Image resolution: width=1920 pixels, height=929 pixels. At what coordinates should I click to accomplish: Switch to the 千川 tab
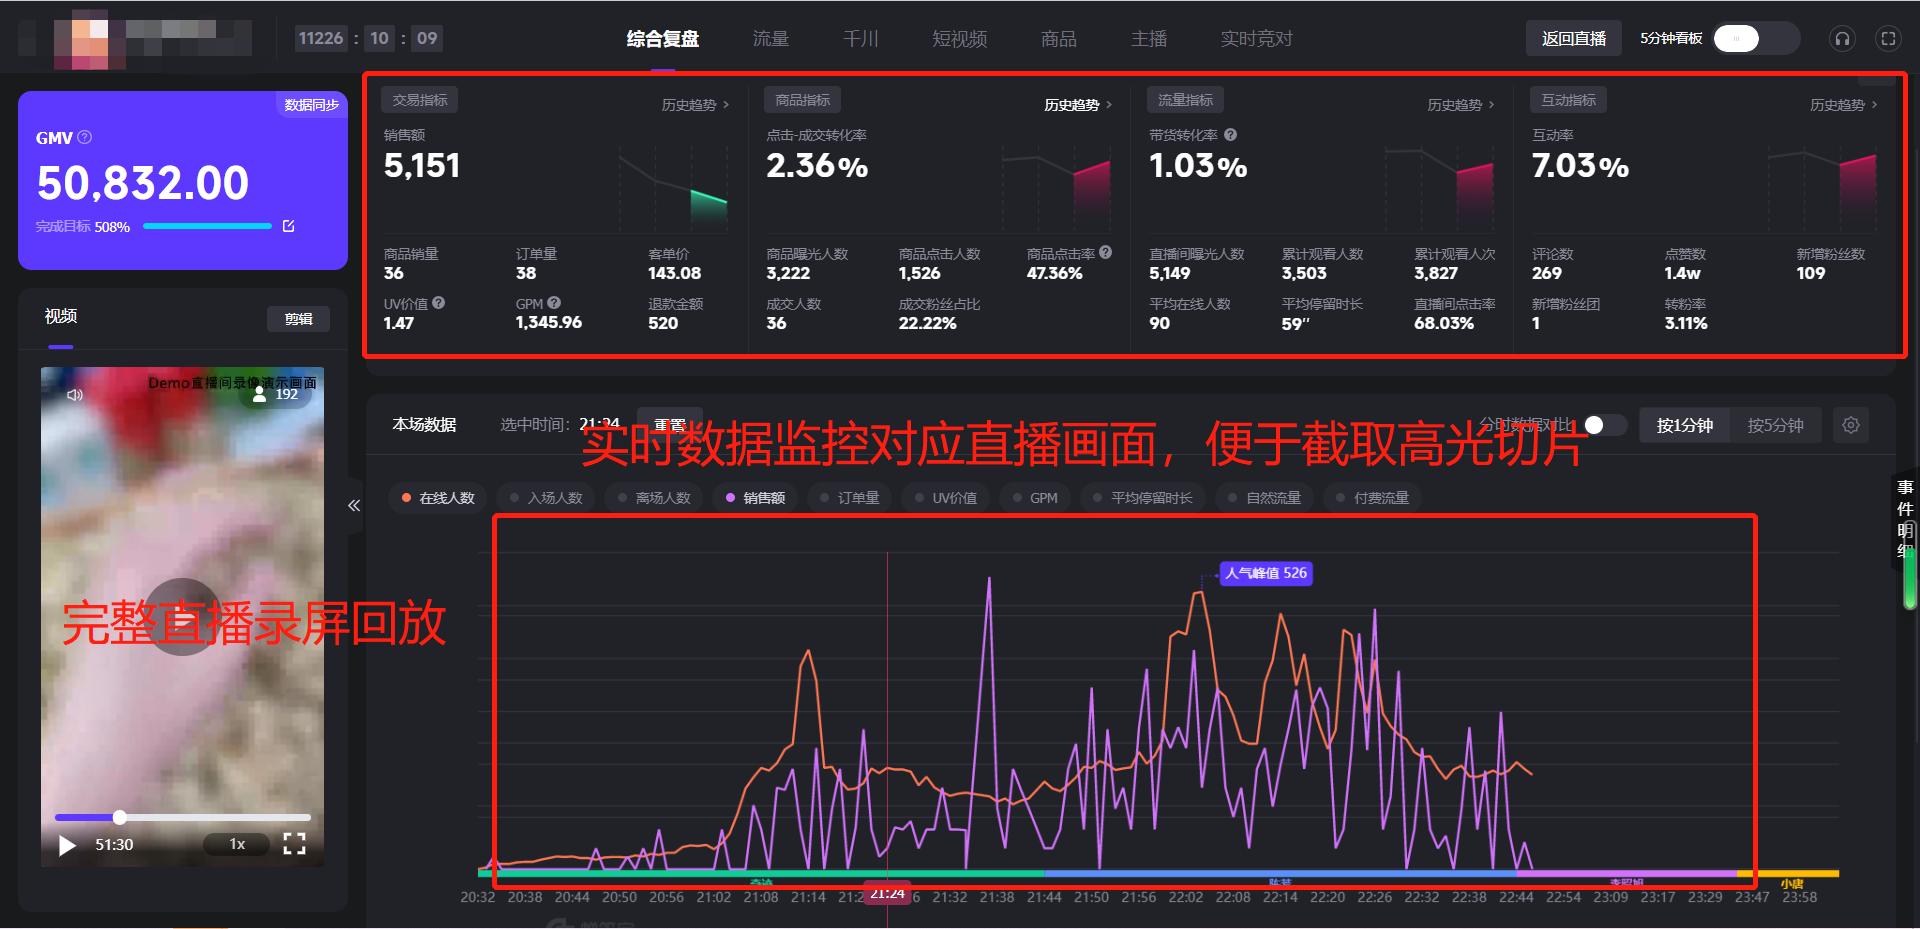[861, 38]
